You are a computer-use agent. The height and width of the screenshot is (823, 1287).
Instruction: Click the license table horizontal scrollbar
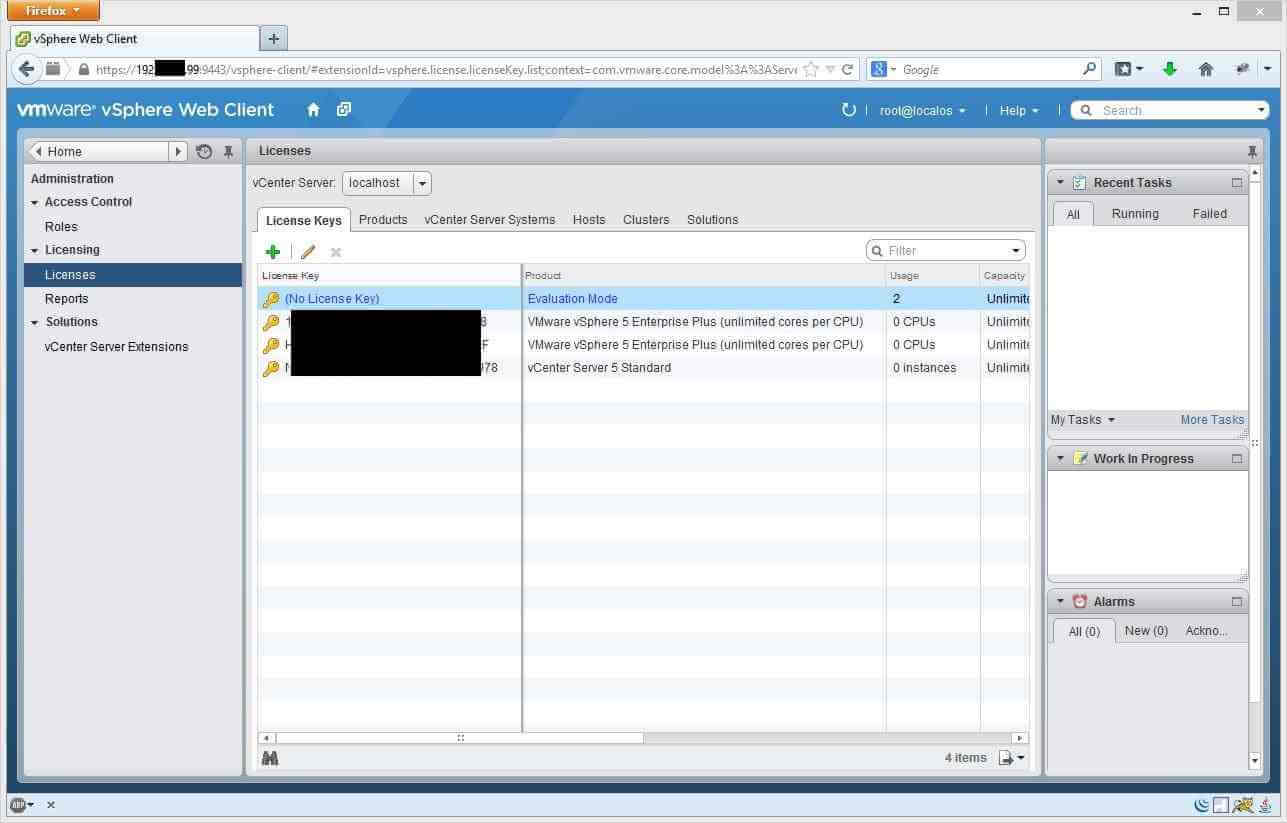click(x=460, y=738)
